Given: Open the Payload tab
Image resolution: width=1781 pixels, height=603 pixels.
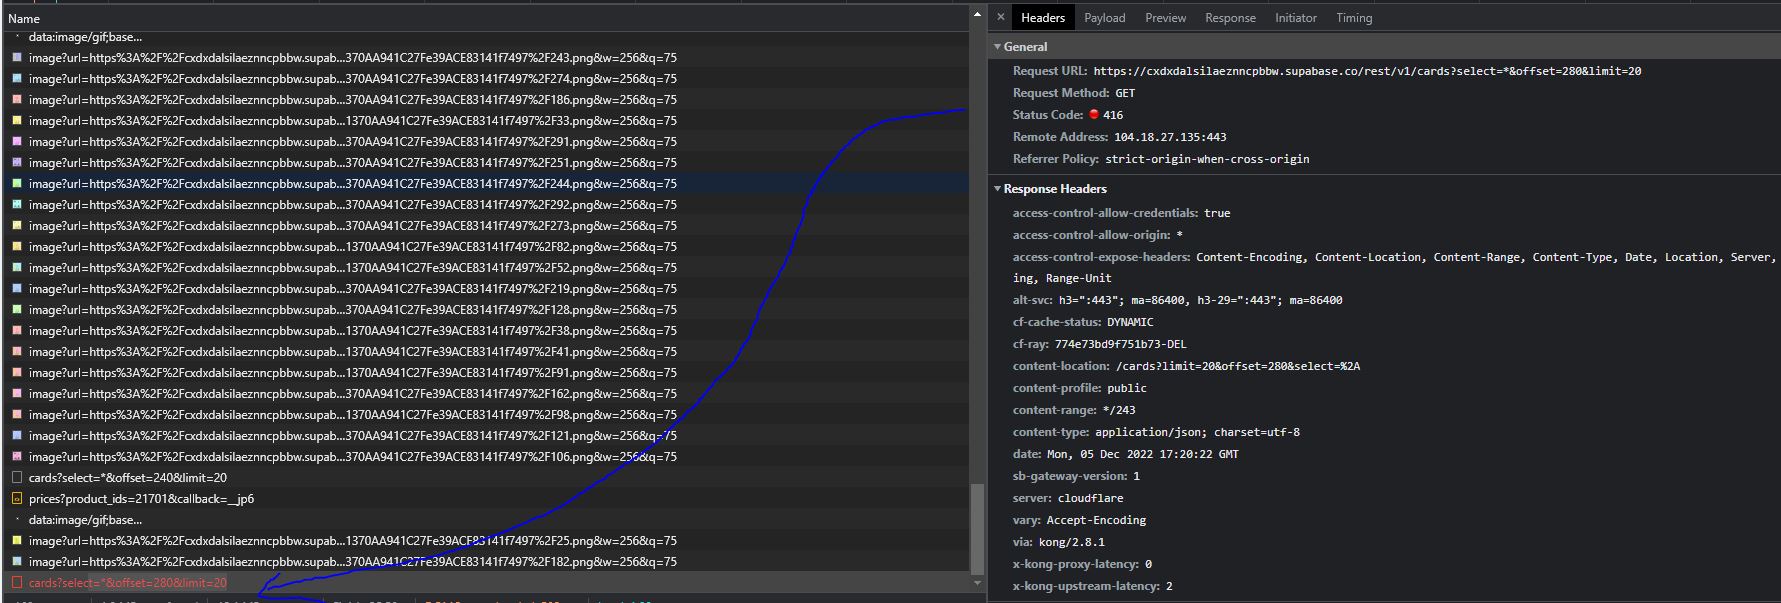Looking at the screenshot, I should pos(1104,18).
